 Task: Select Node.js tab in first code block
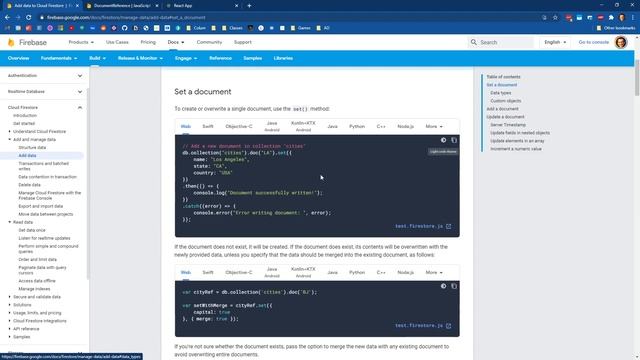(405, 127)
